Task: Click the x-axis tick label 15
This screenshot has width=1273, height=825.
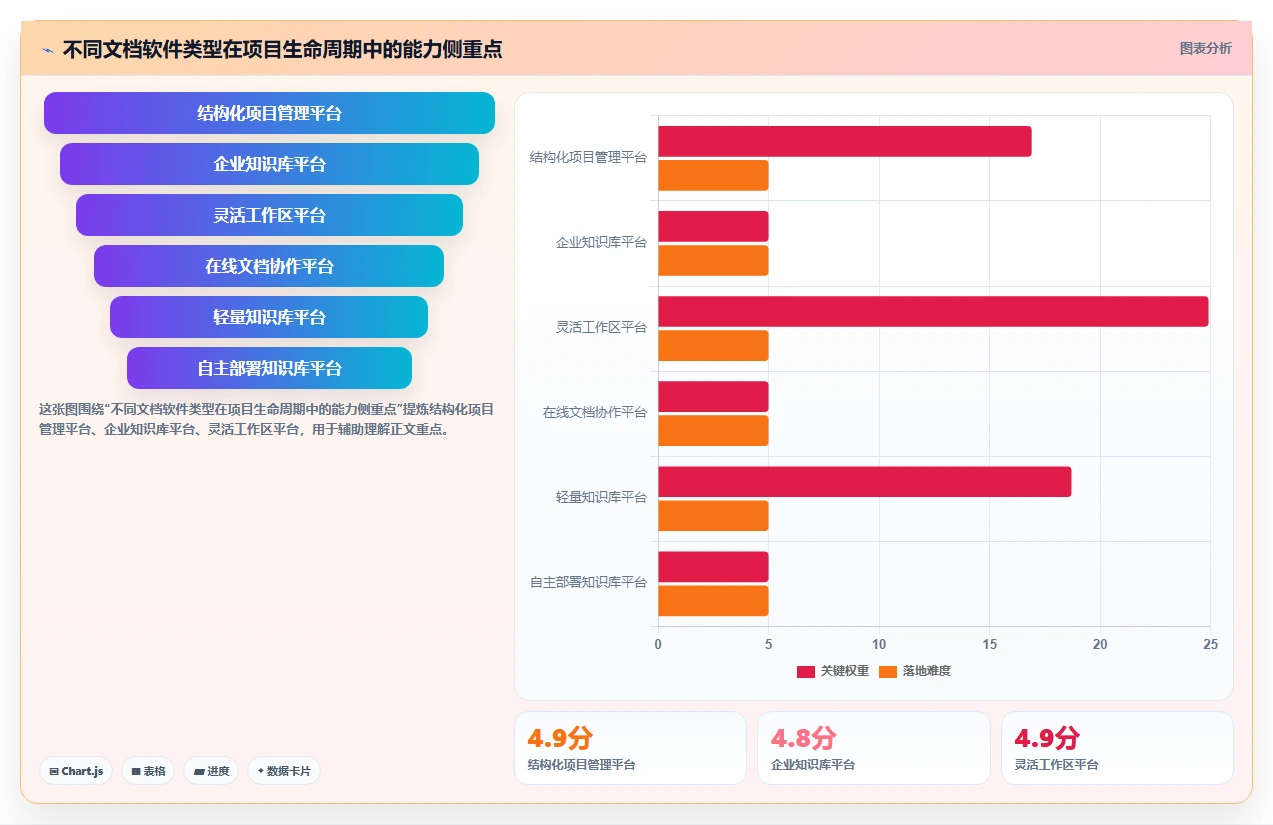Action: pos(990,645)
